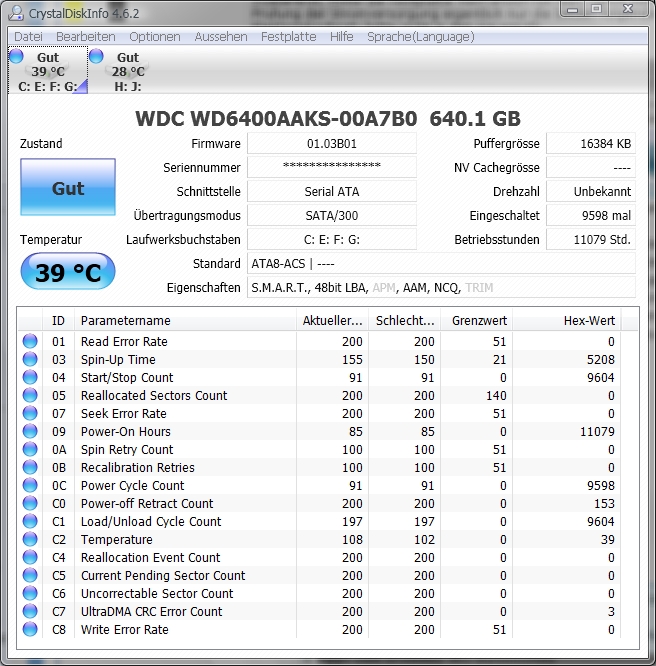Screen dimensions: 656x666
Task: Select the text "Read Error Rate"
Action: [124, 341]
